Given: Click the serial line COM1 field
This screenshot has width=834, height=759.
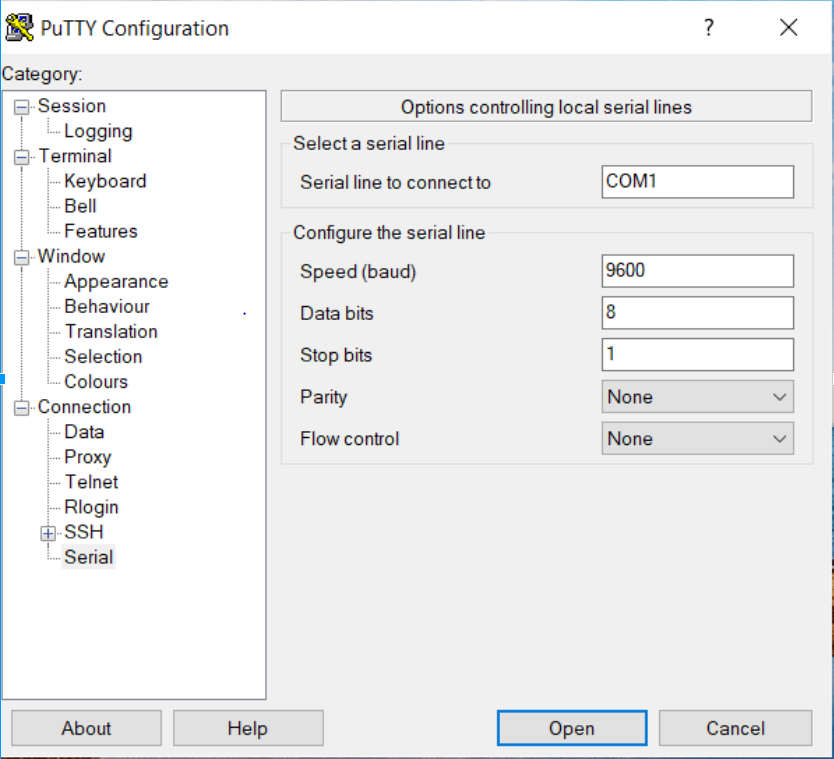Looking at the screenshot, I should 697,182.
